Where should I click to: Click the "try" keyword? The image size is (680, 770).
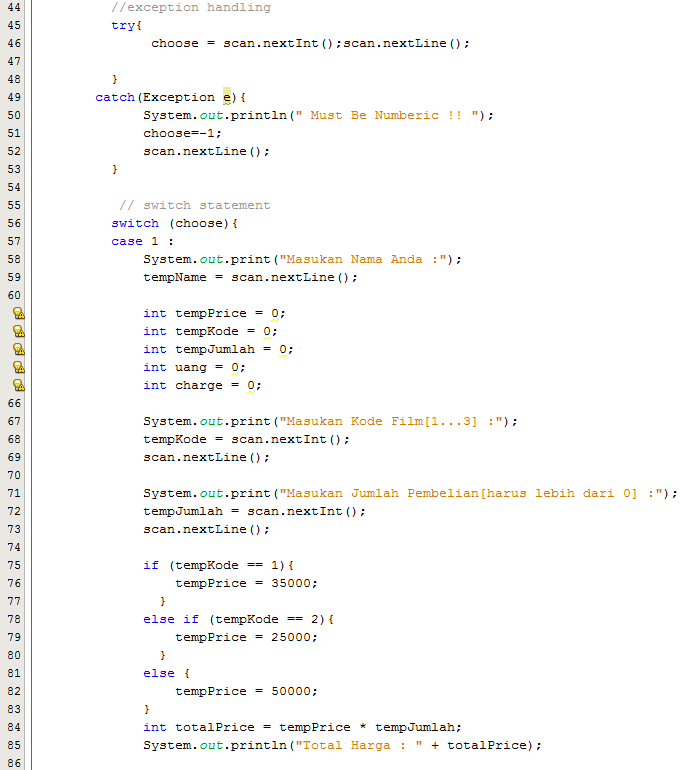pyautogui.click(x=123, y=26)
